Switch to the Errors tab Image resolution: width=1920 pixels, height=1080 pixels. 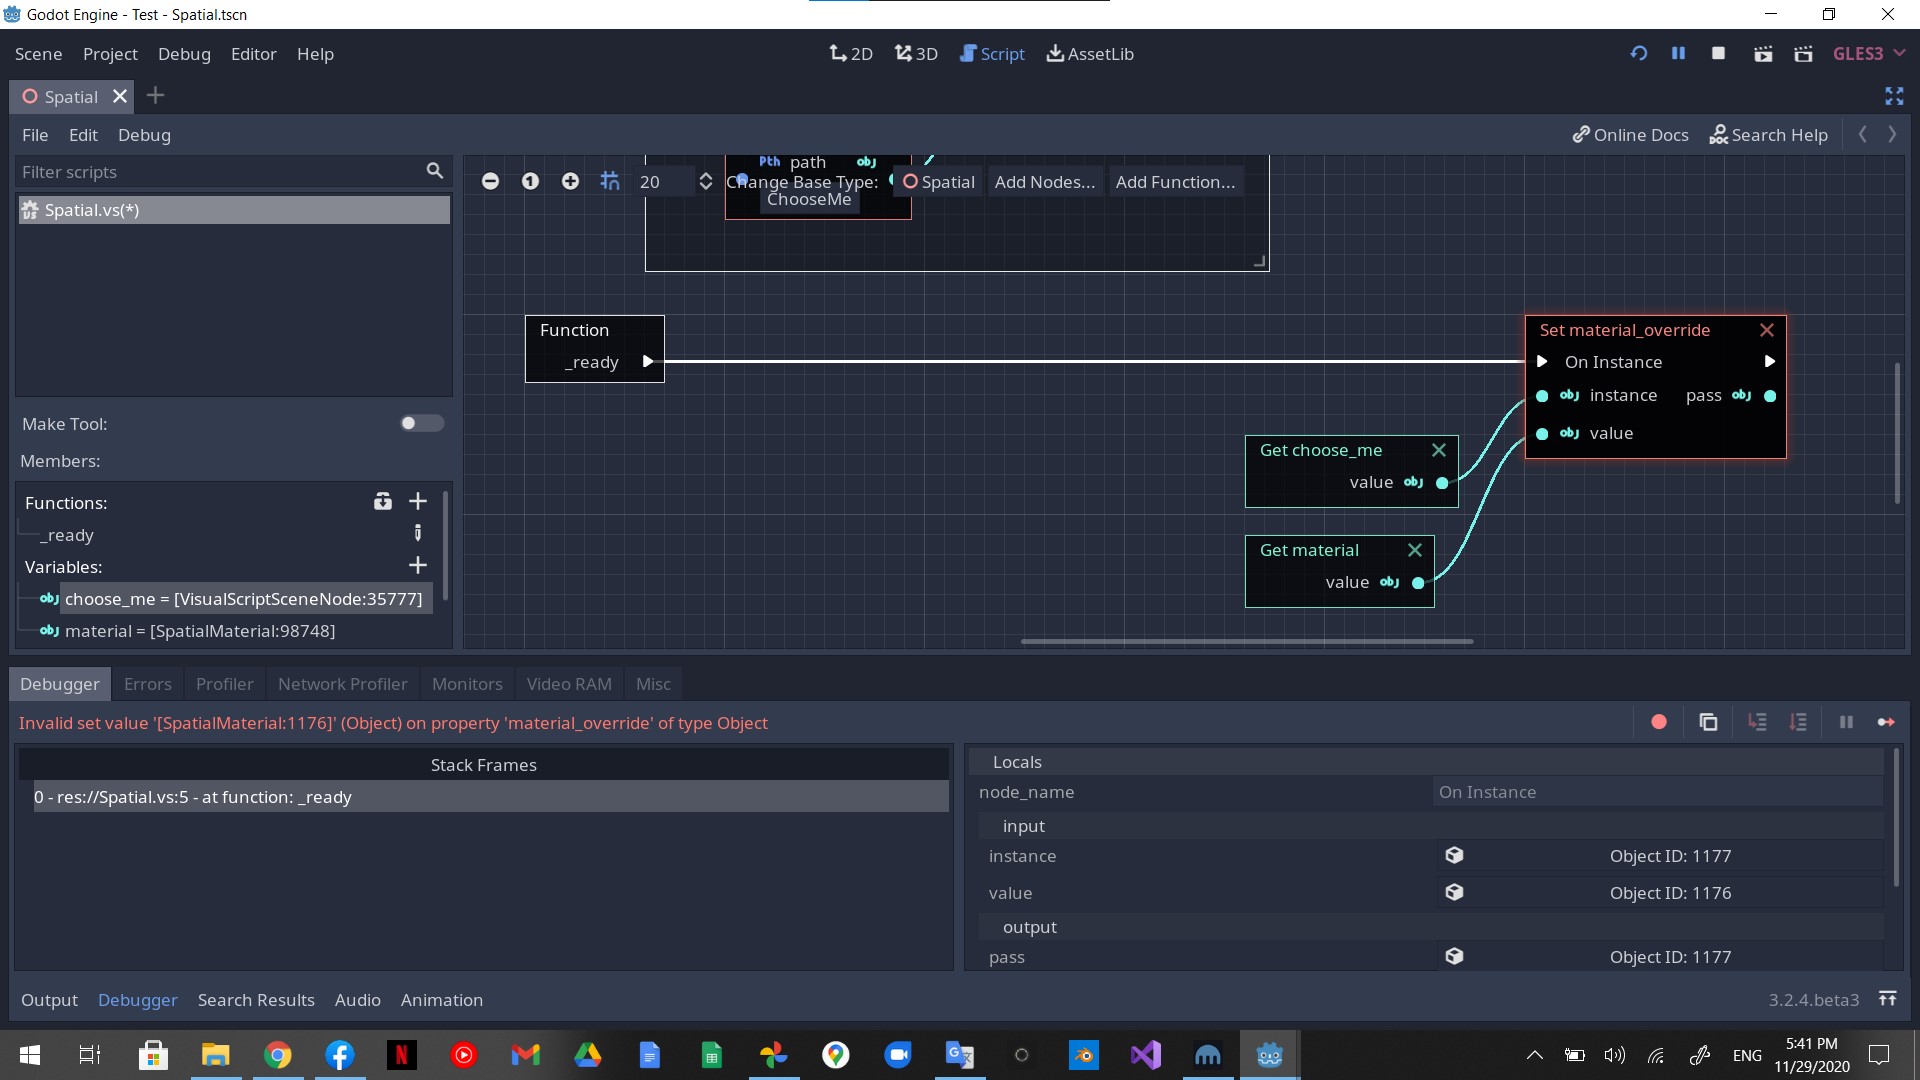click(148, 684)
